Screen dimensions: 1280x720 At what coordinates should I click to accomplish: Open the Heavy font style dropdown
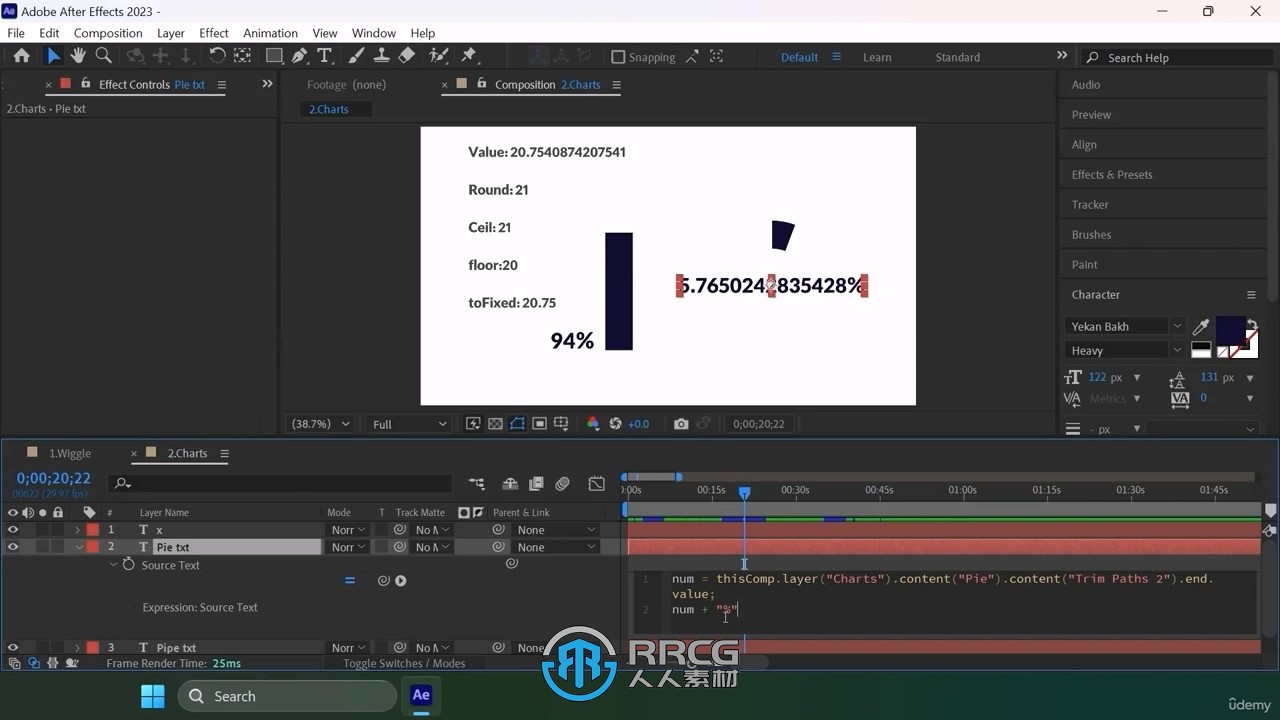pos(1125,351)
